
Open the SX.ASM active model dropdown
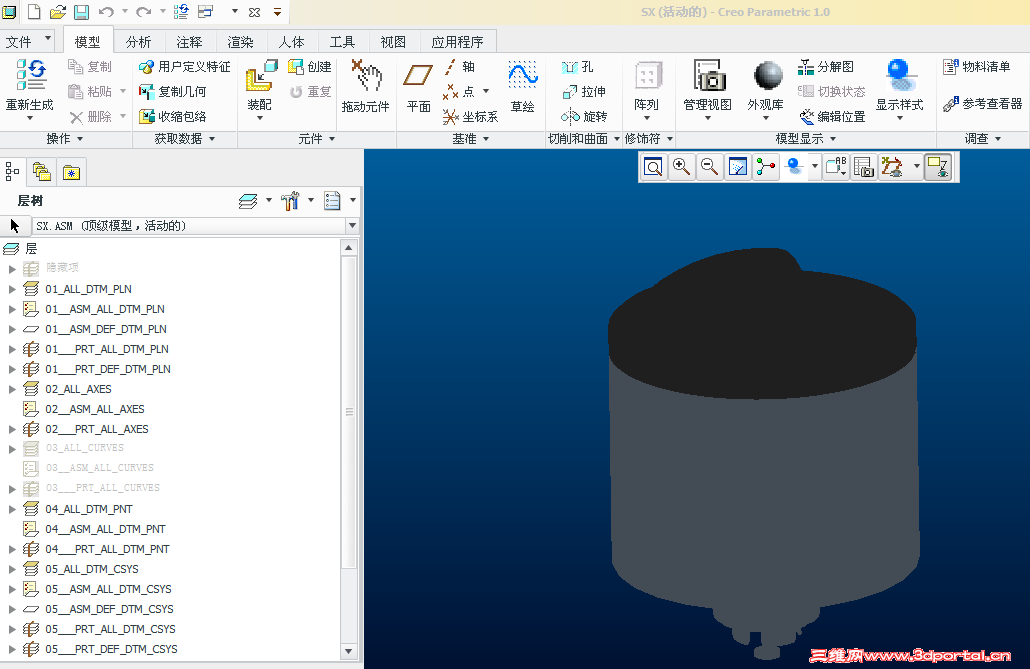tap(351, 226)
